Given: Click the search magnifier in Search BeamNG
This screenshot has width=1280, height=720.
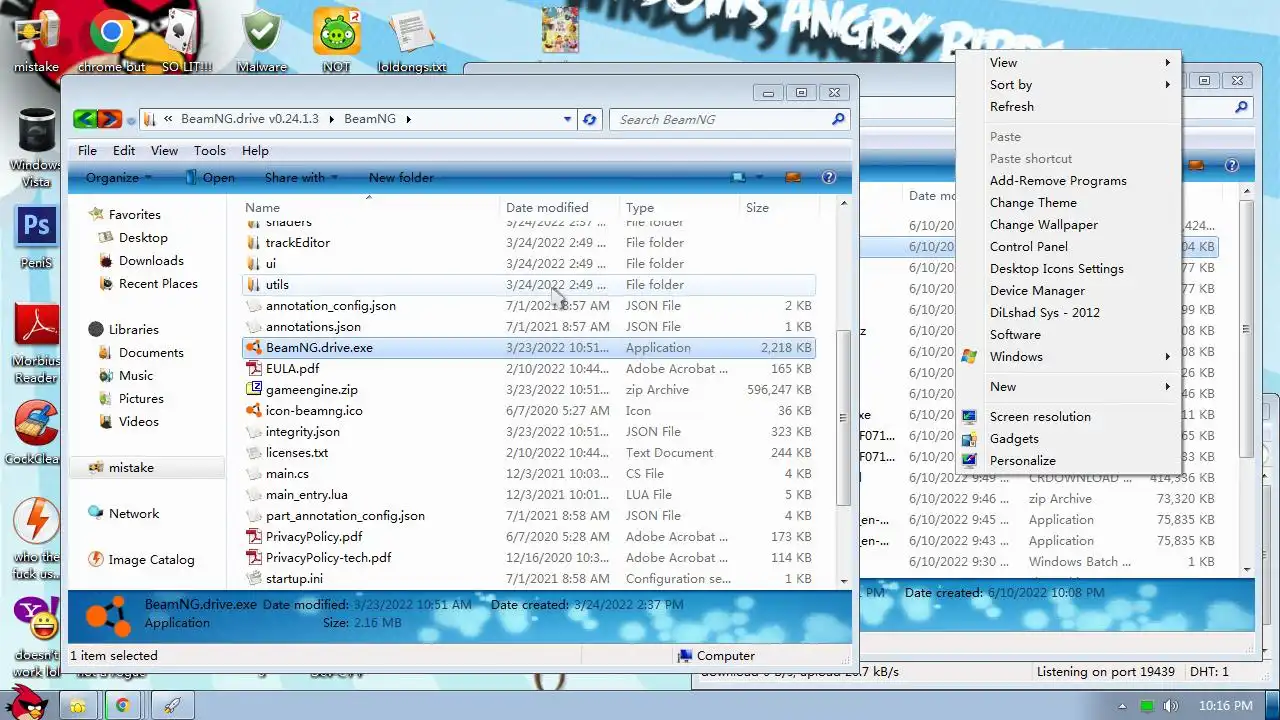Looking at the screenshot, I should (x=838, y=119).
